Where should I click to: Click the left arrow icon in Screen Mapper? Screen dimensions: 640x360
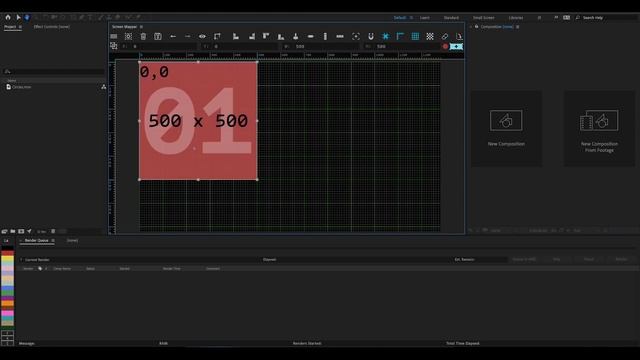(173, 36)
